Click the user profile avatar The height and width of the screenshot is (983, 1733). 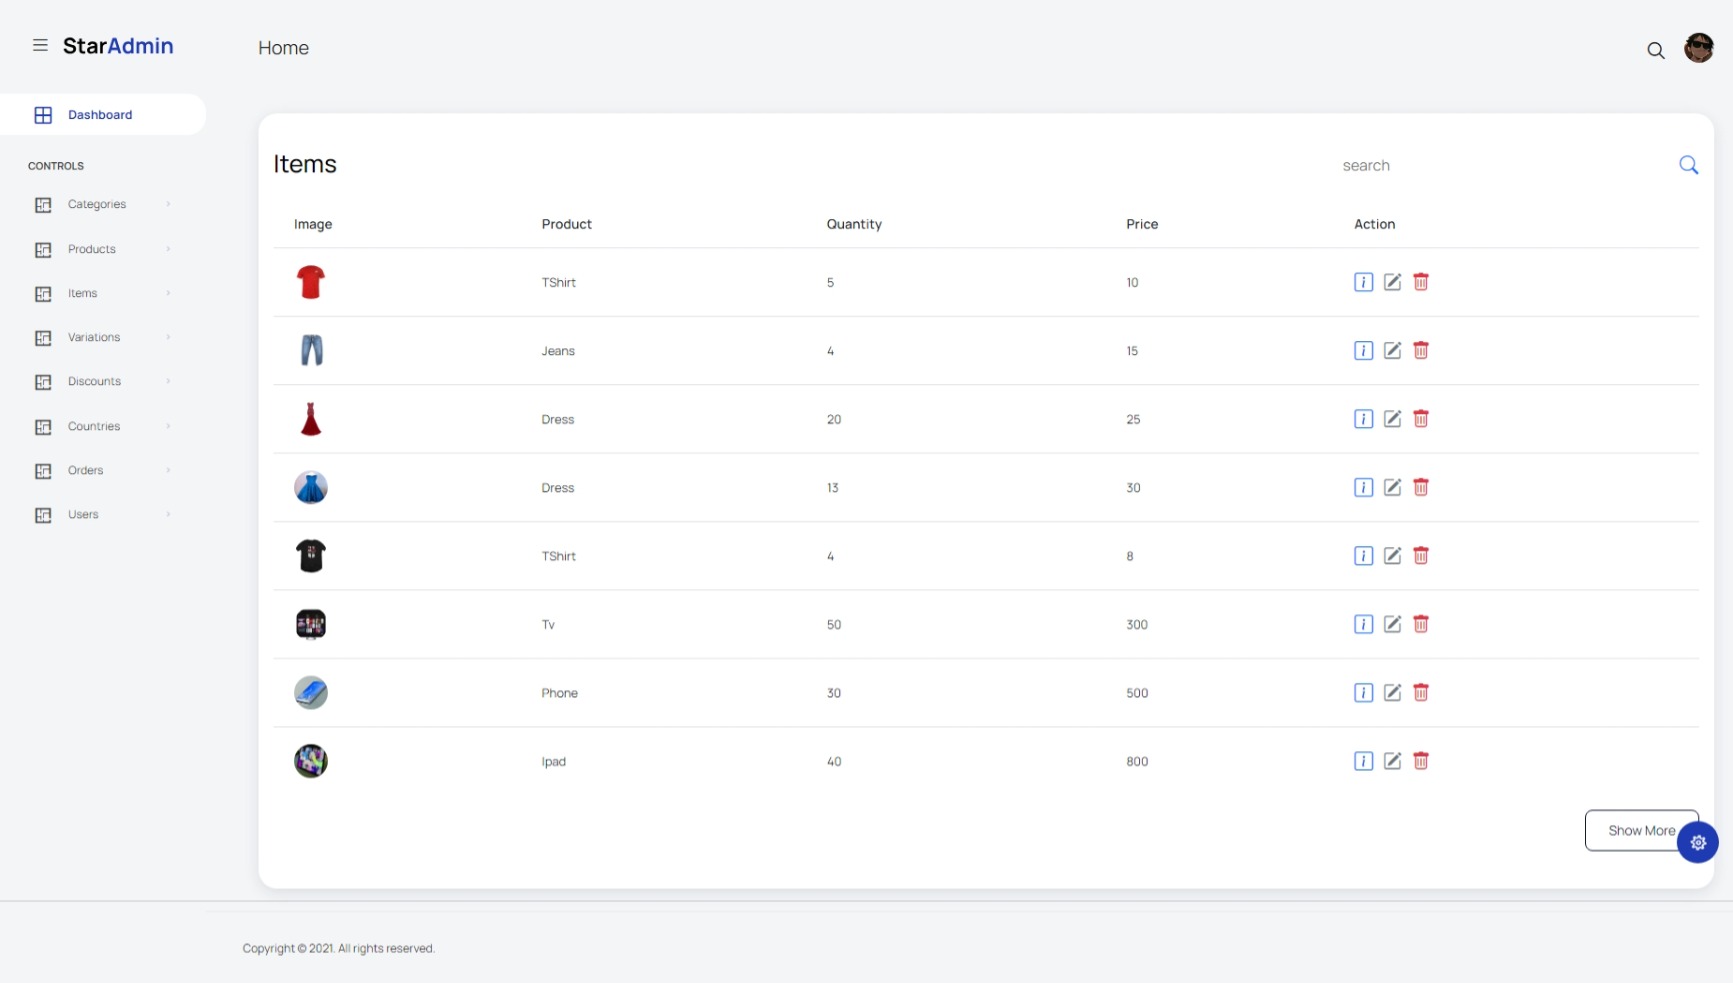1700,47
